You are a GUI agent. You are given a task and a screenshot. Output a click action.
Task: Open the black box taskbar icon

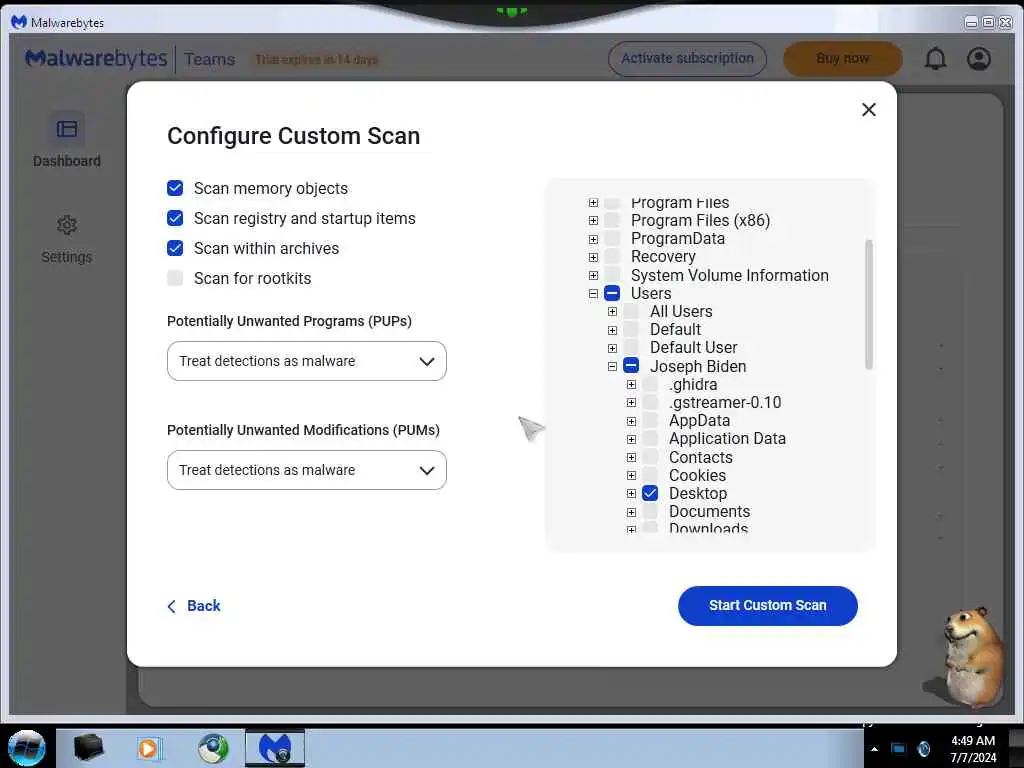coord(88,748)
